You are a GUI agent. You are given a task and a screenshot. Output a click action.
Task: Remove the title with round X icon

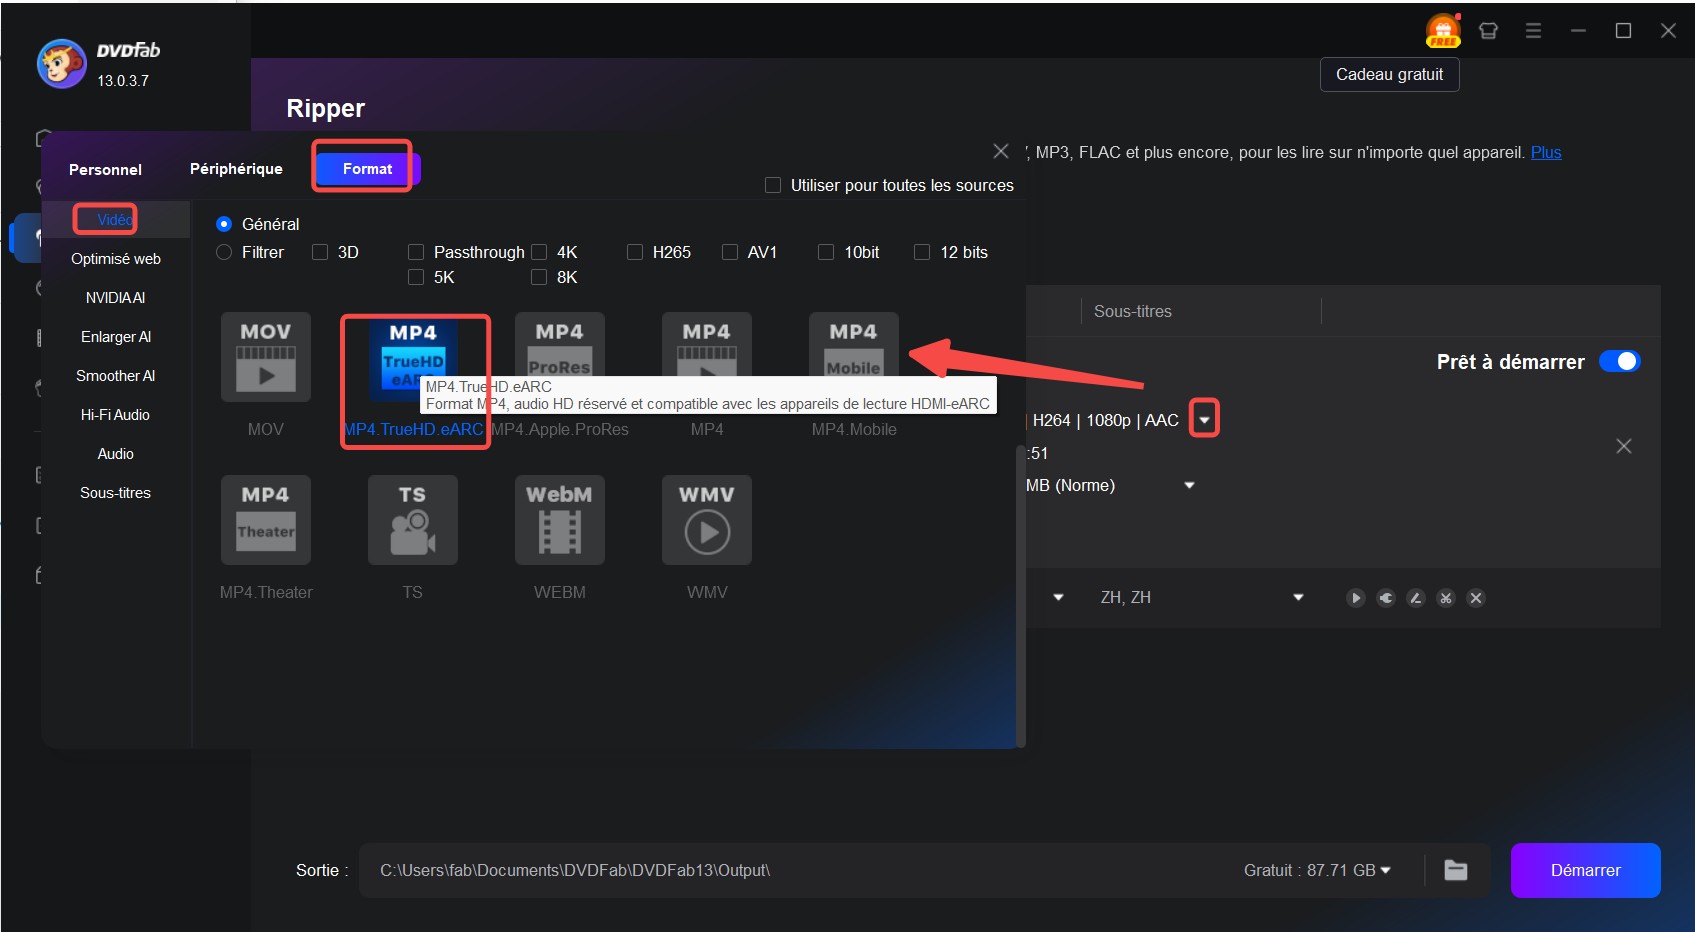(1476, 598)
